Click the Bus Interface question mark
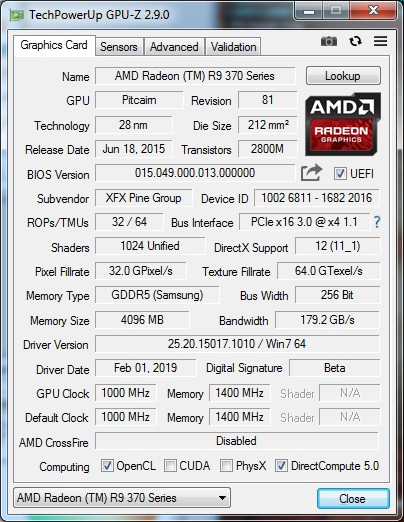Screen dimensions: 404x522 pyautogui.click(x=377, y=222)
